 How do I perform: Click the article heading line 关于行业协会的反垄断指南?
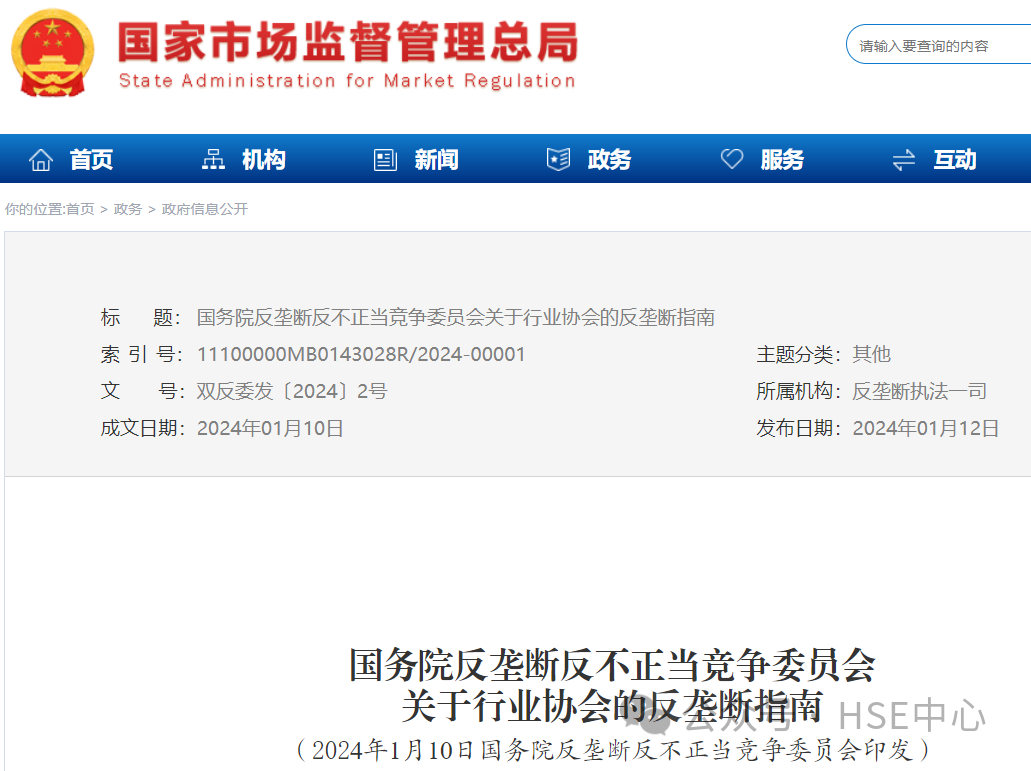point(612,707)
